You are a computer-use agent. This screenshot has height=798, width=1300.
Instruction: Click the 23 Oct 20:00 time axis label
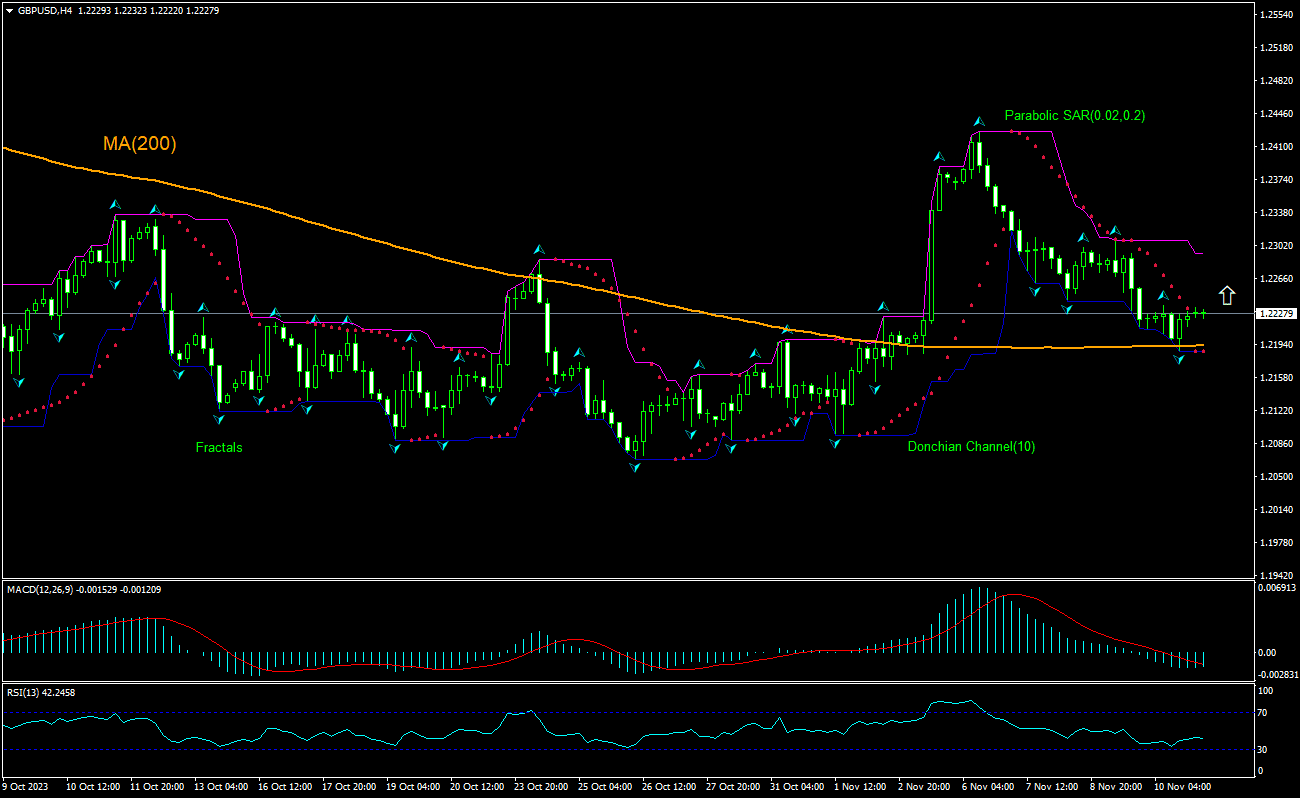[541, 787]
